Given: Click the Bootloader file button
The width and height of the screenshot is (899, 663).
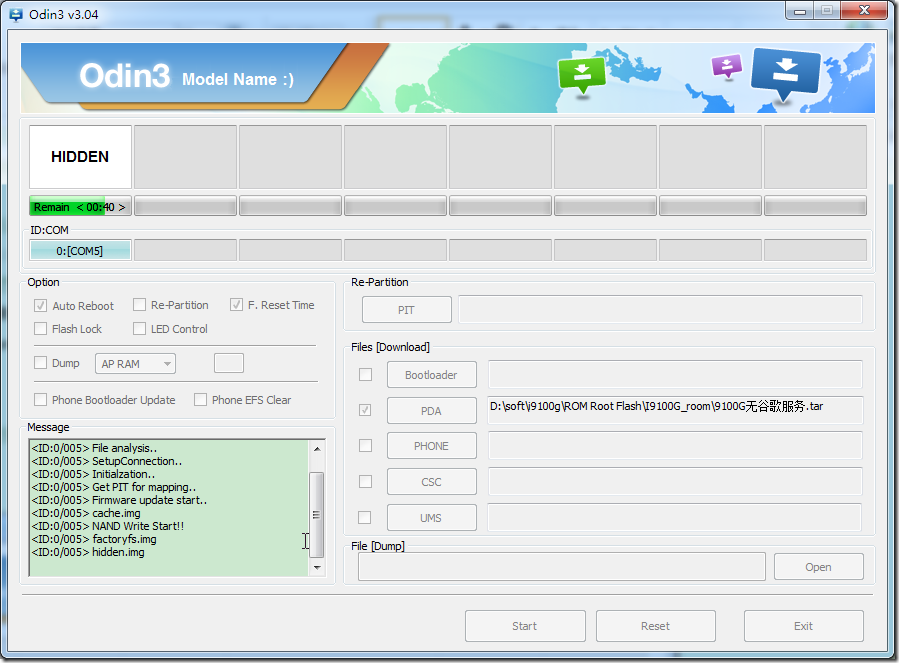Looking at the screenshot, I should coord(432,375).
